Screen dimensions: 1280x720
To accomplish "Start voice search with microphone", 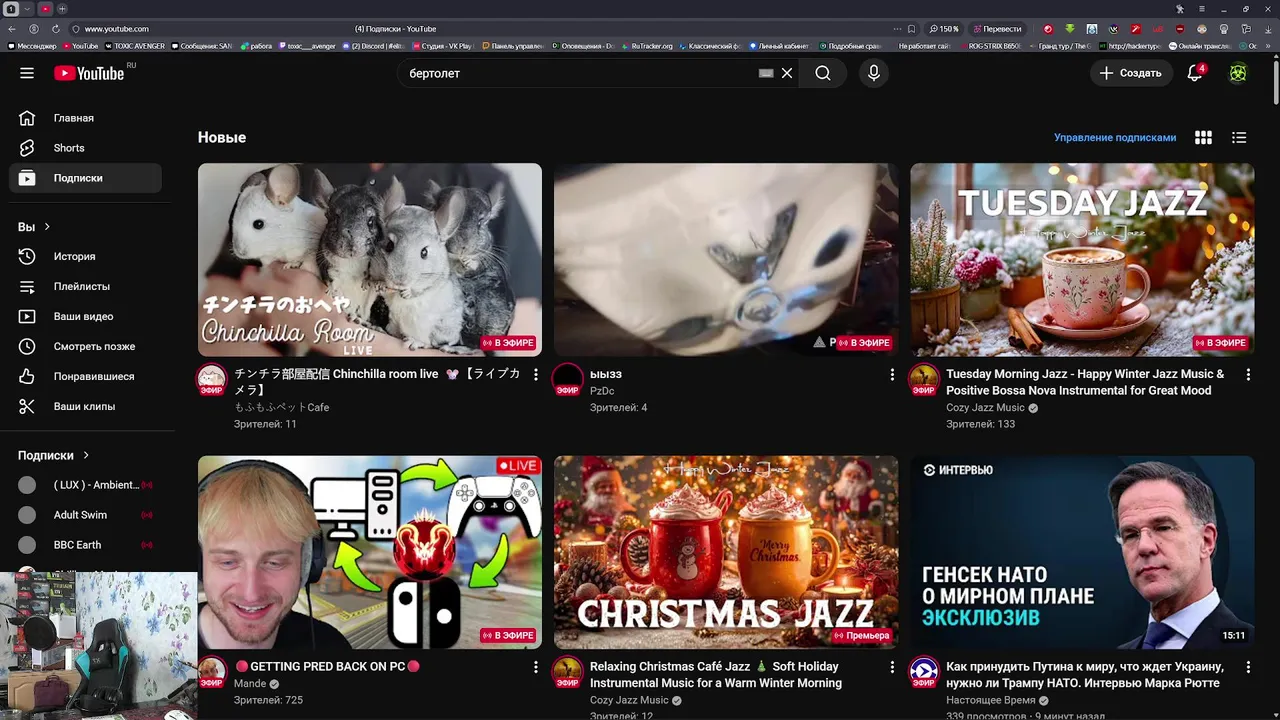I will click(x=874, y=73).
